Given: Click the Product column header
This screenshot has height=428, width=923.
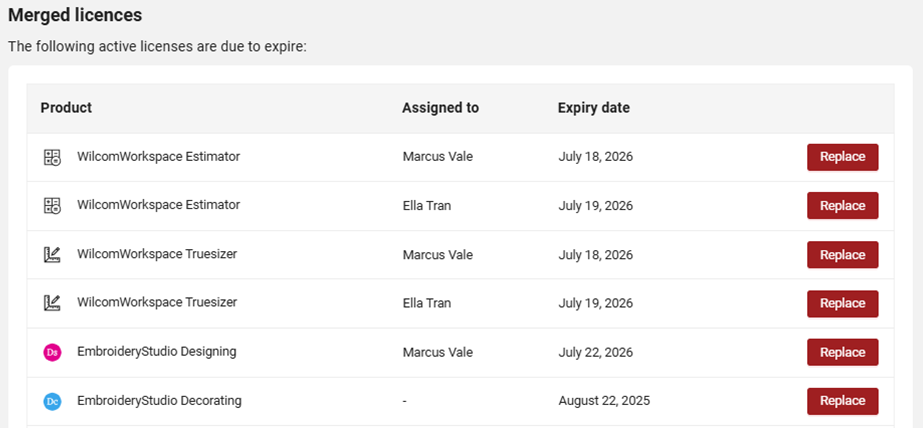Looking at the screenshot, I should 66,108.
